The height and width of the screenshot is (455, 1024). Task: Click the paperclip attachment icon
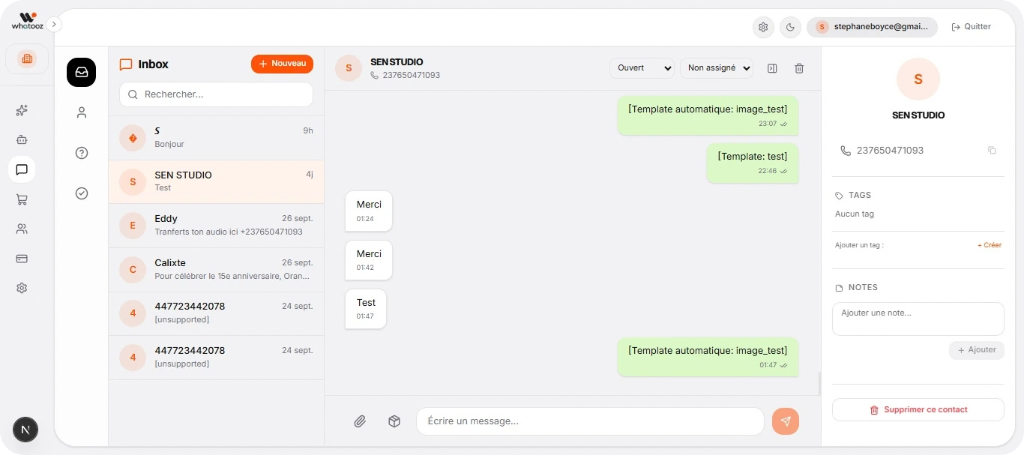click(360, 422)
